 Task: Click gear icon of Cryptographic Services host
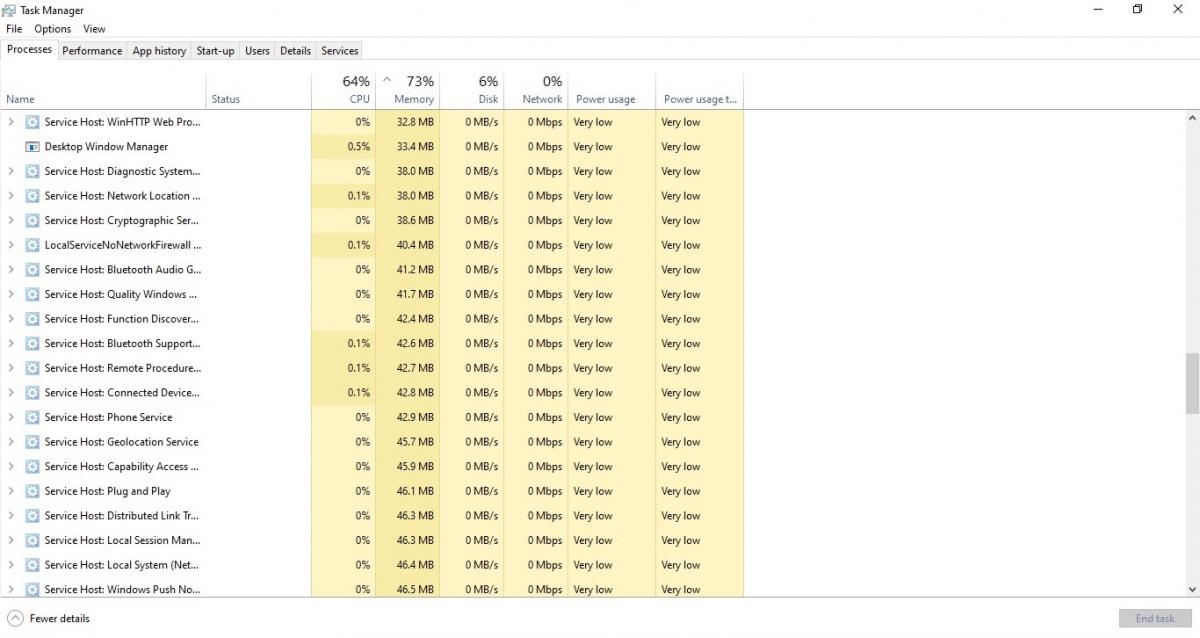pos(32,220)
